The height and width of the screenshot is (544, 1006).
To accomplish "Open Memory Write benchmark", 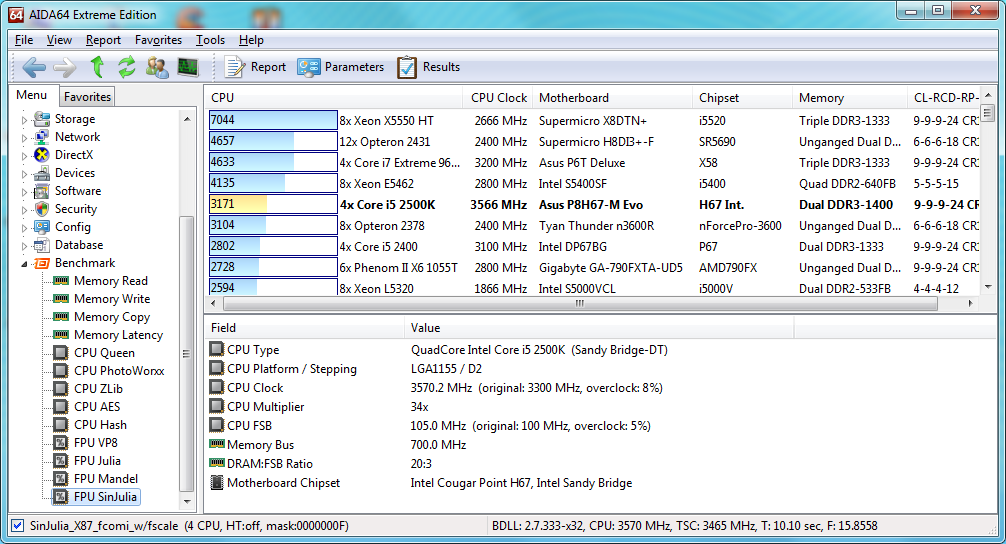I will (x=112, y=299).
